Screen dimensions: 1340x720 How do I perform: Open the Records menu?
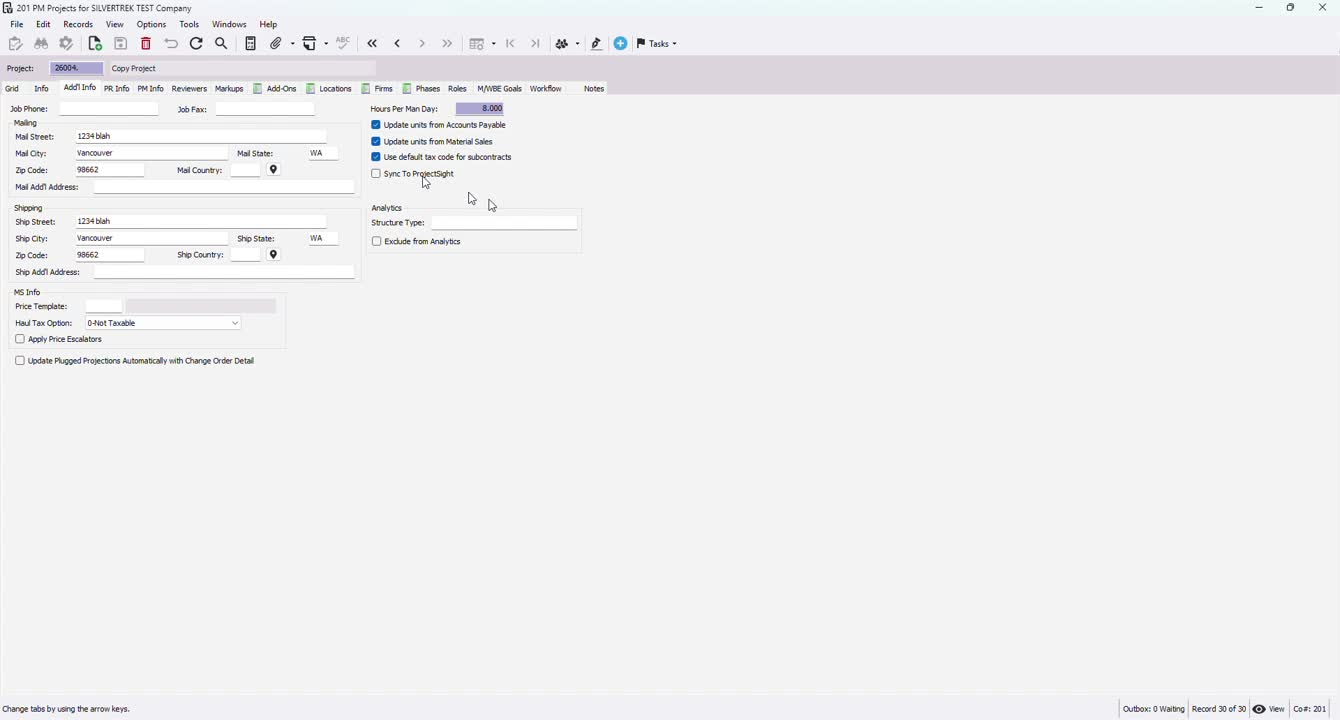pos(78,25)
